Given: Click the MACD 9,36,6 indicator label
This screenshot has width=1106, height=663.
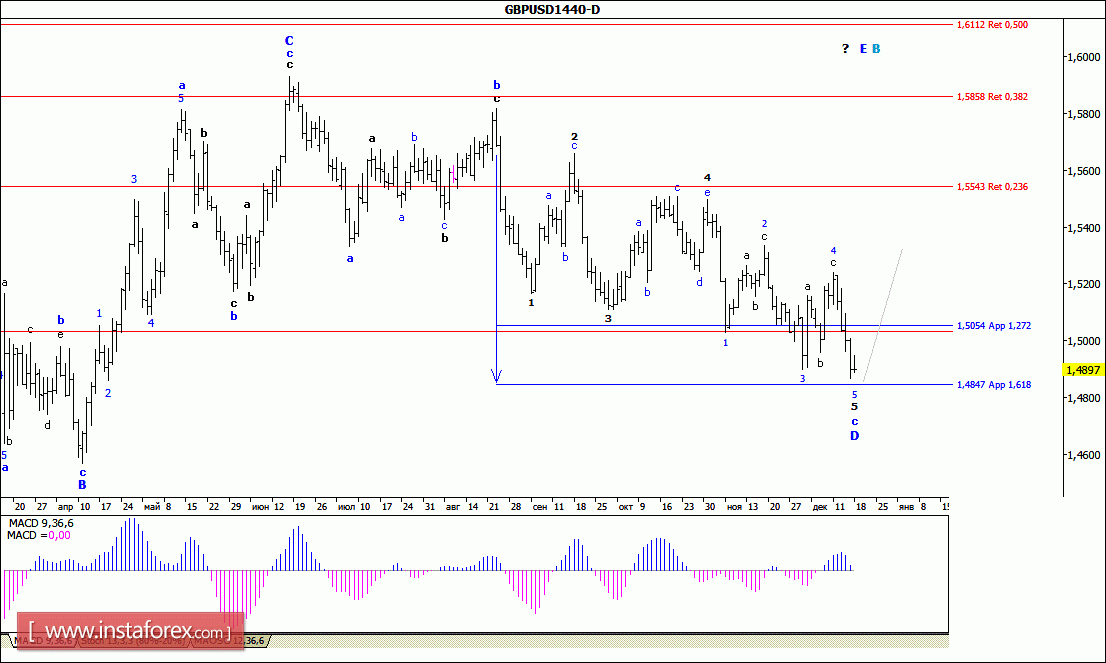Looking at the screenshot, I should click(41, 523).
